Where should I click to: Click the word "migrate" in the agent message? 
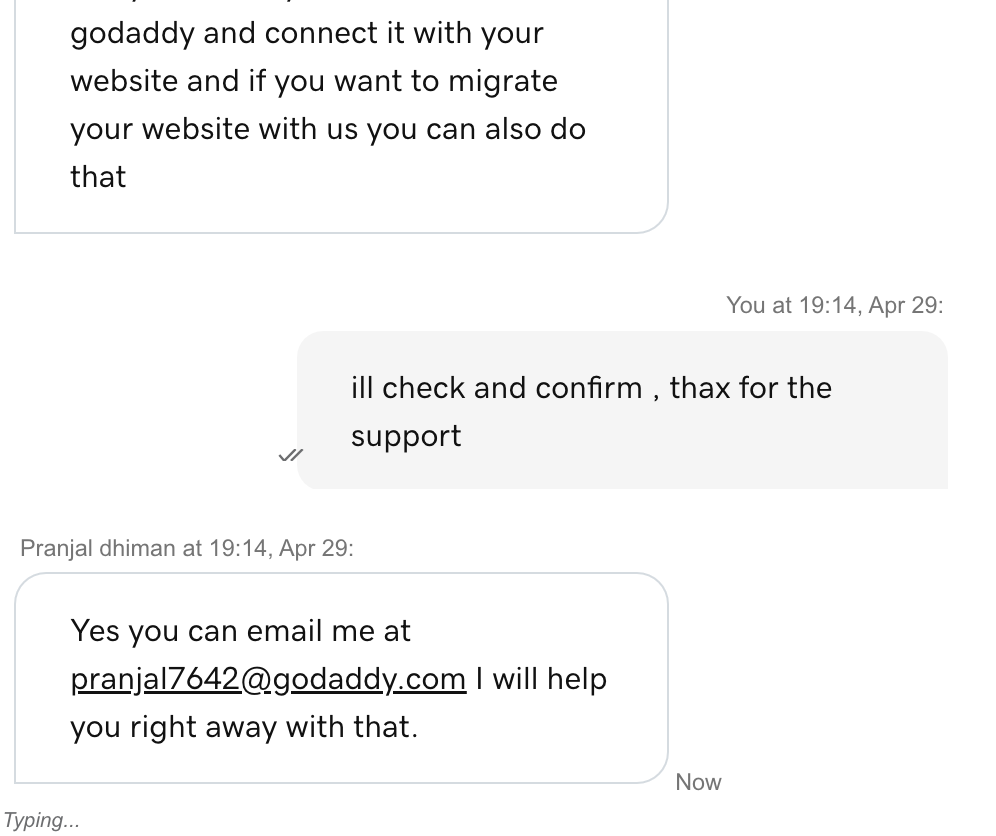[x=503, y=83]
